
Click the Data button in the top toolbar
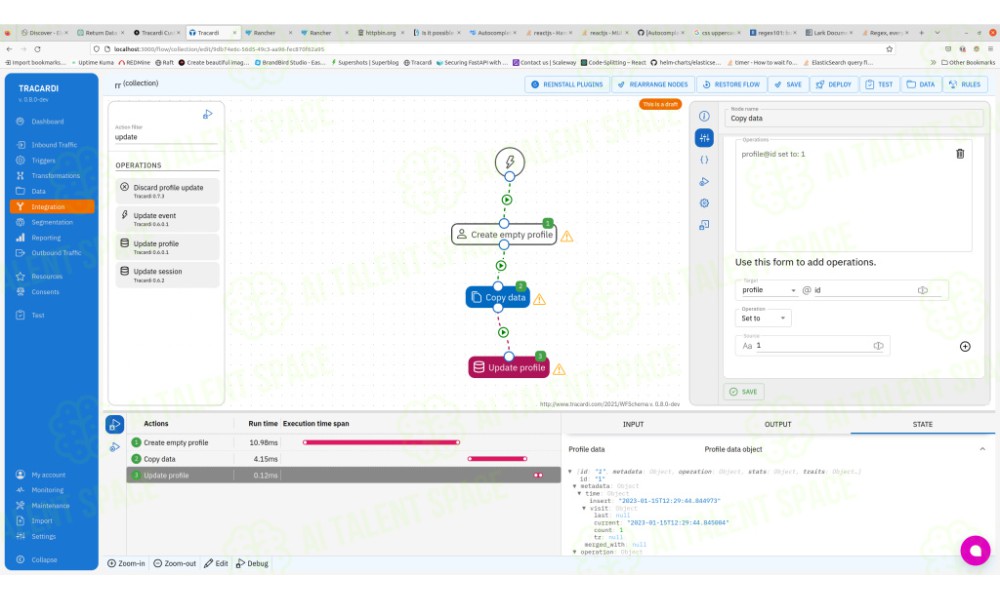click(920, 84)
